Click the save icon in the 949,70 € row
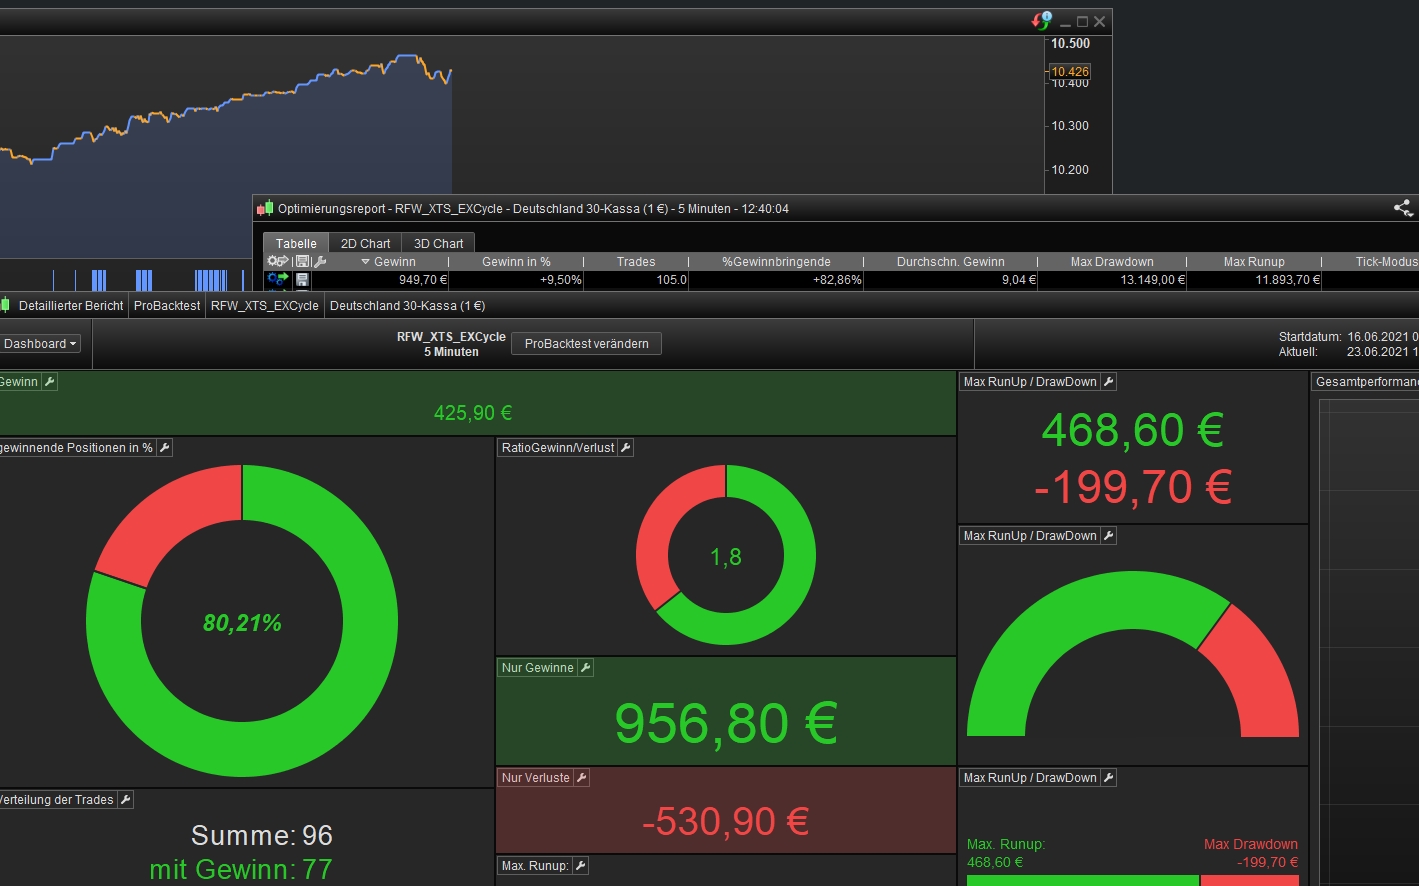The height and width of the screenshot is (886, 1419). tap(302, 280)
